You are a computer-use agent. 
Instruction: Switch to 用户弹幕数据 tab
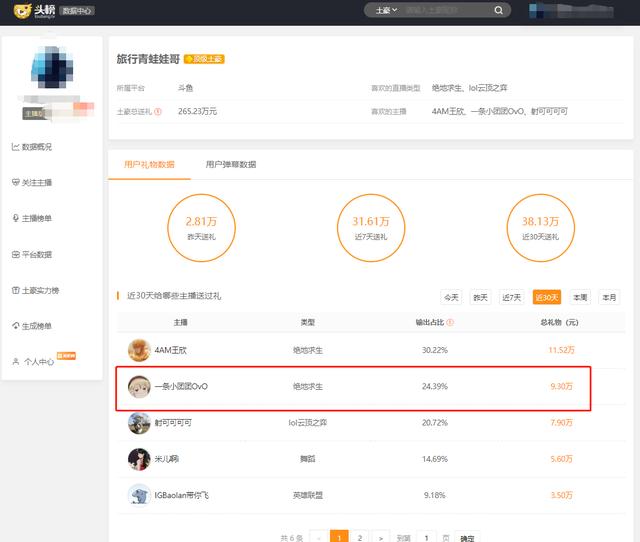pyautogui.click(x=231, y=164)
